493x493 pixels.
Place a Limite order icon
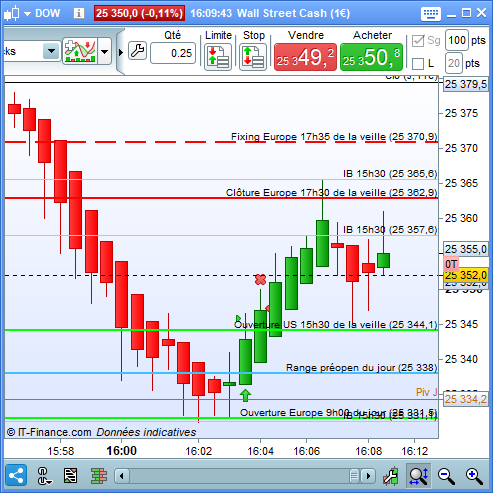[x=218, y=57]
